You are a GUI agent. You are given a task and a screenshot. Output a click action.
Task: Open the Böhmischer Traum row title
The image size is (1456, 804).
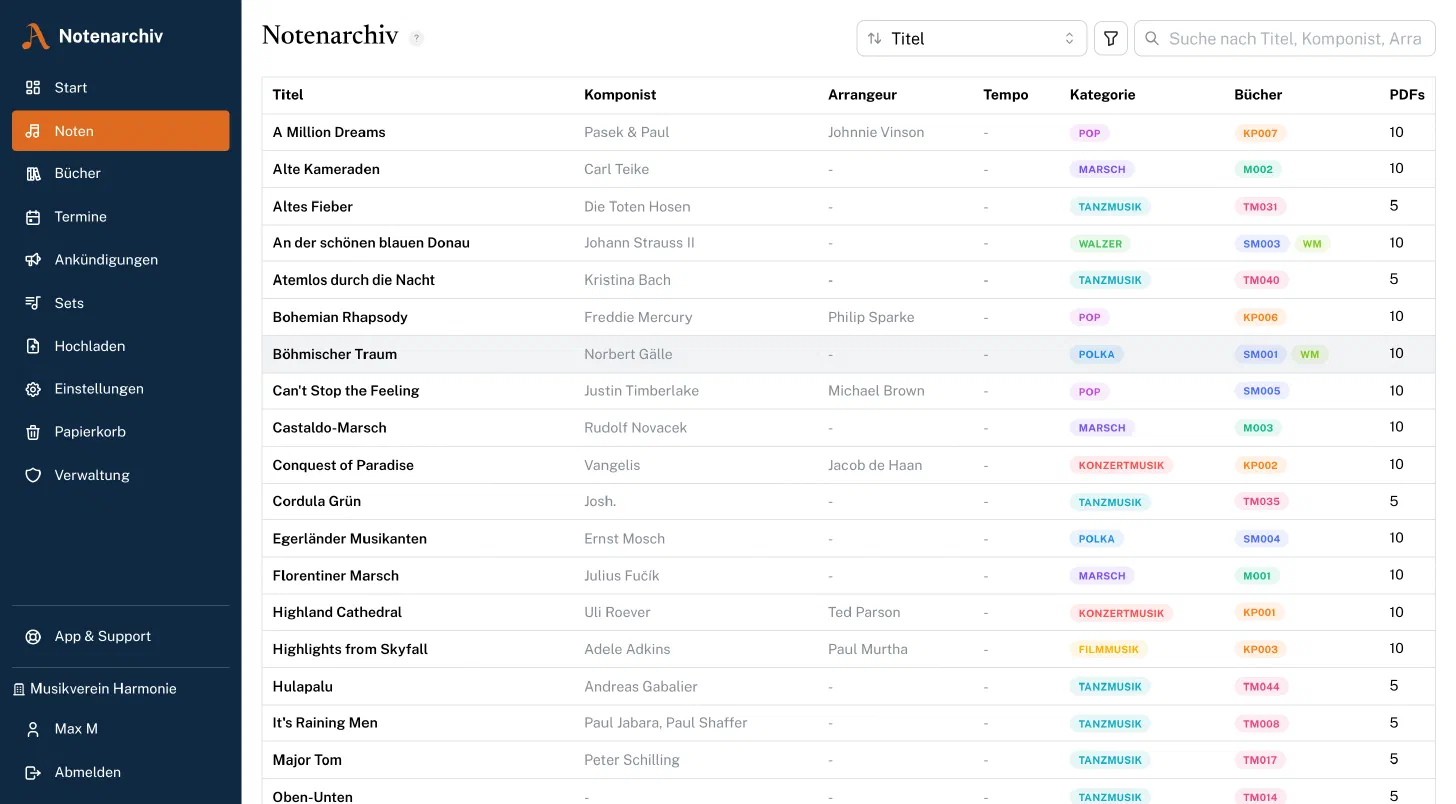coord(335,354)
